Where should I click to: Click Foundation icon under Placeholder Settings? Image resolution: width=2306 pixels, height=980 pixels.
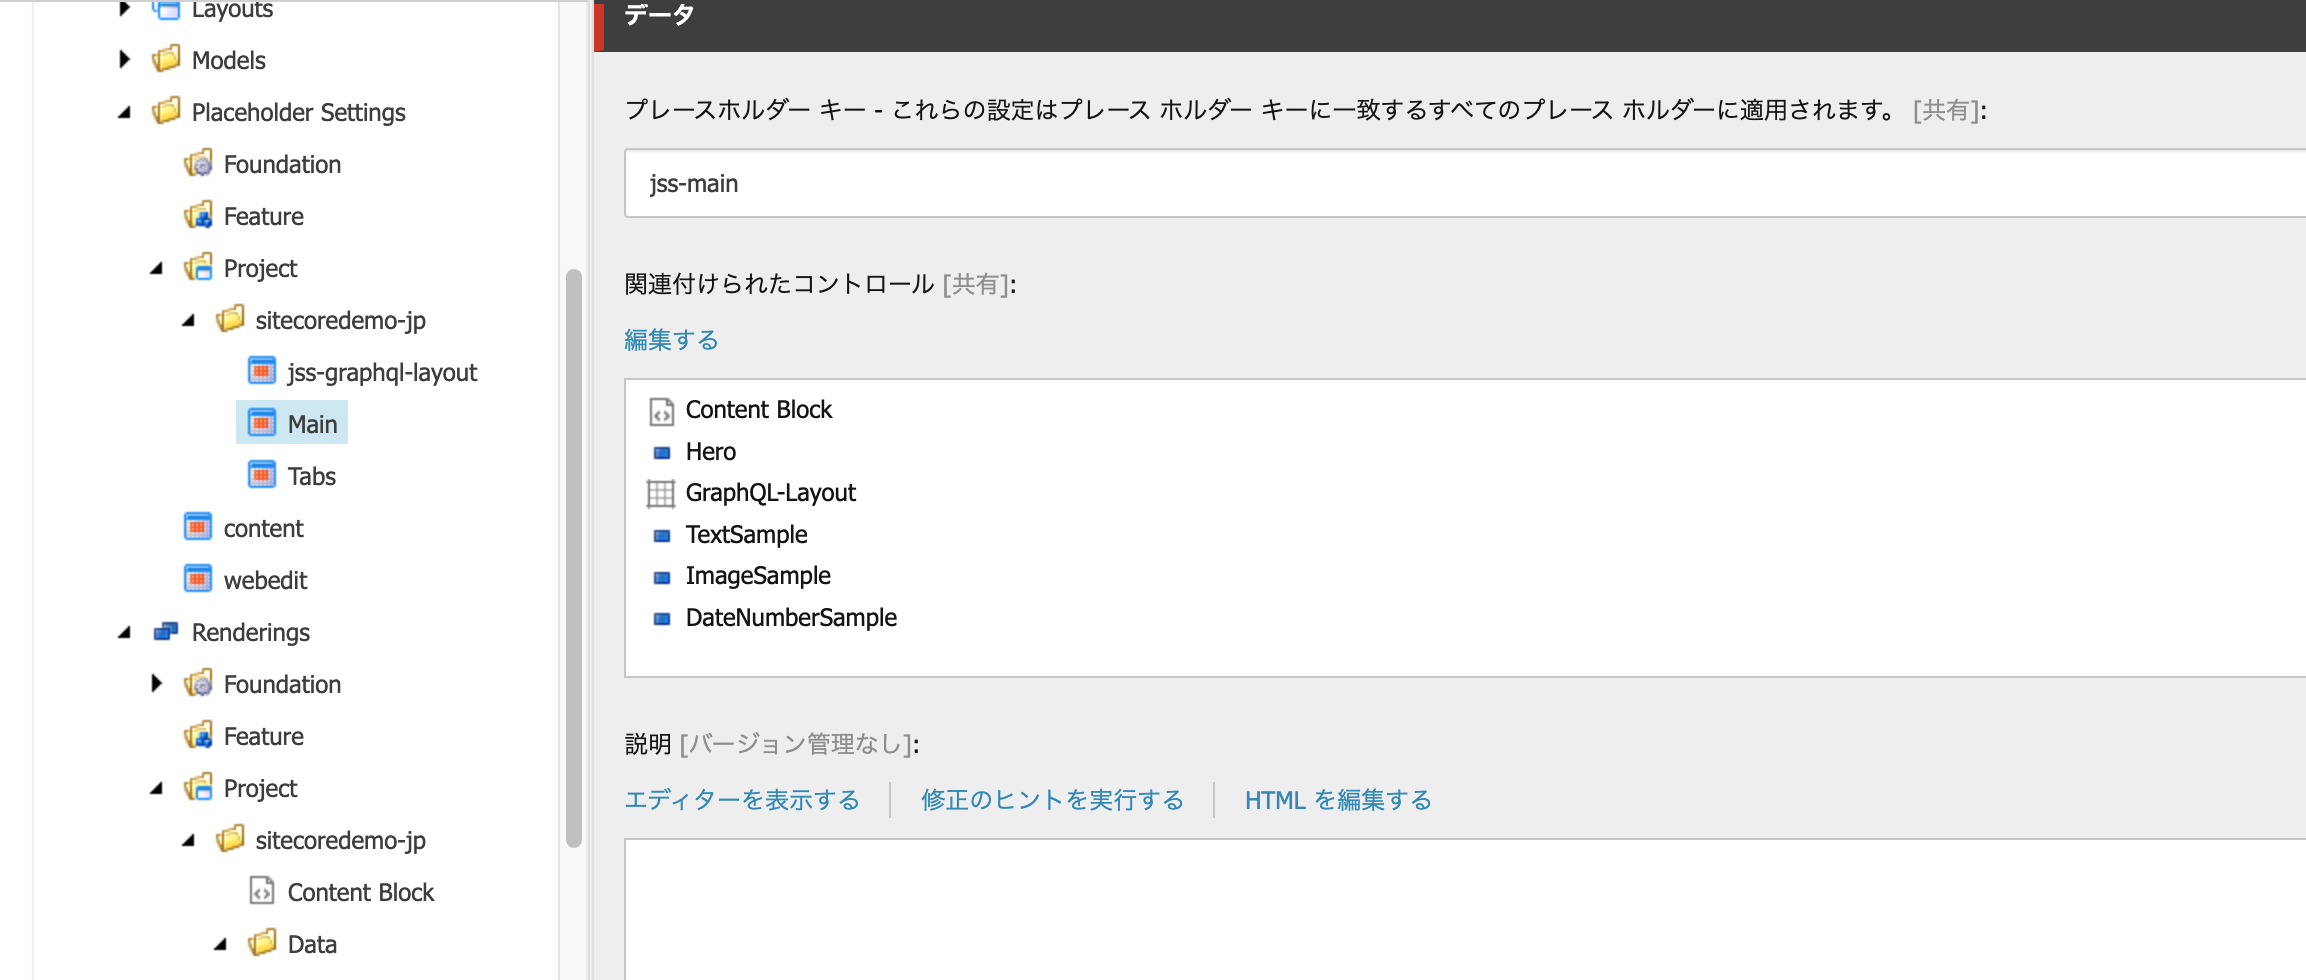(198, 163)
